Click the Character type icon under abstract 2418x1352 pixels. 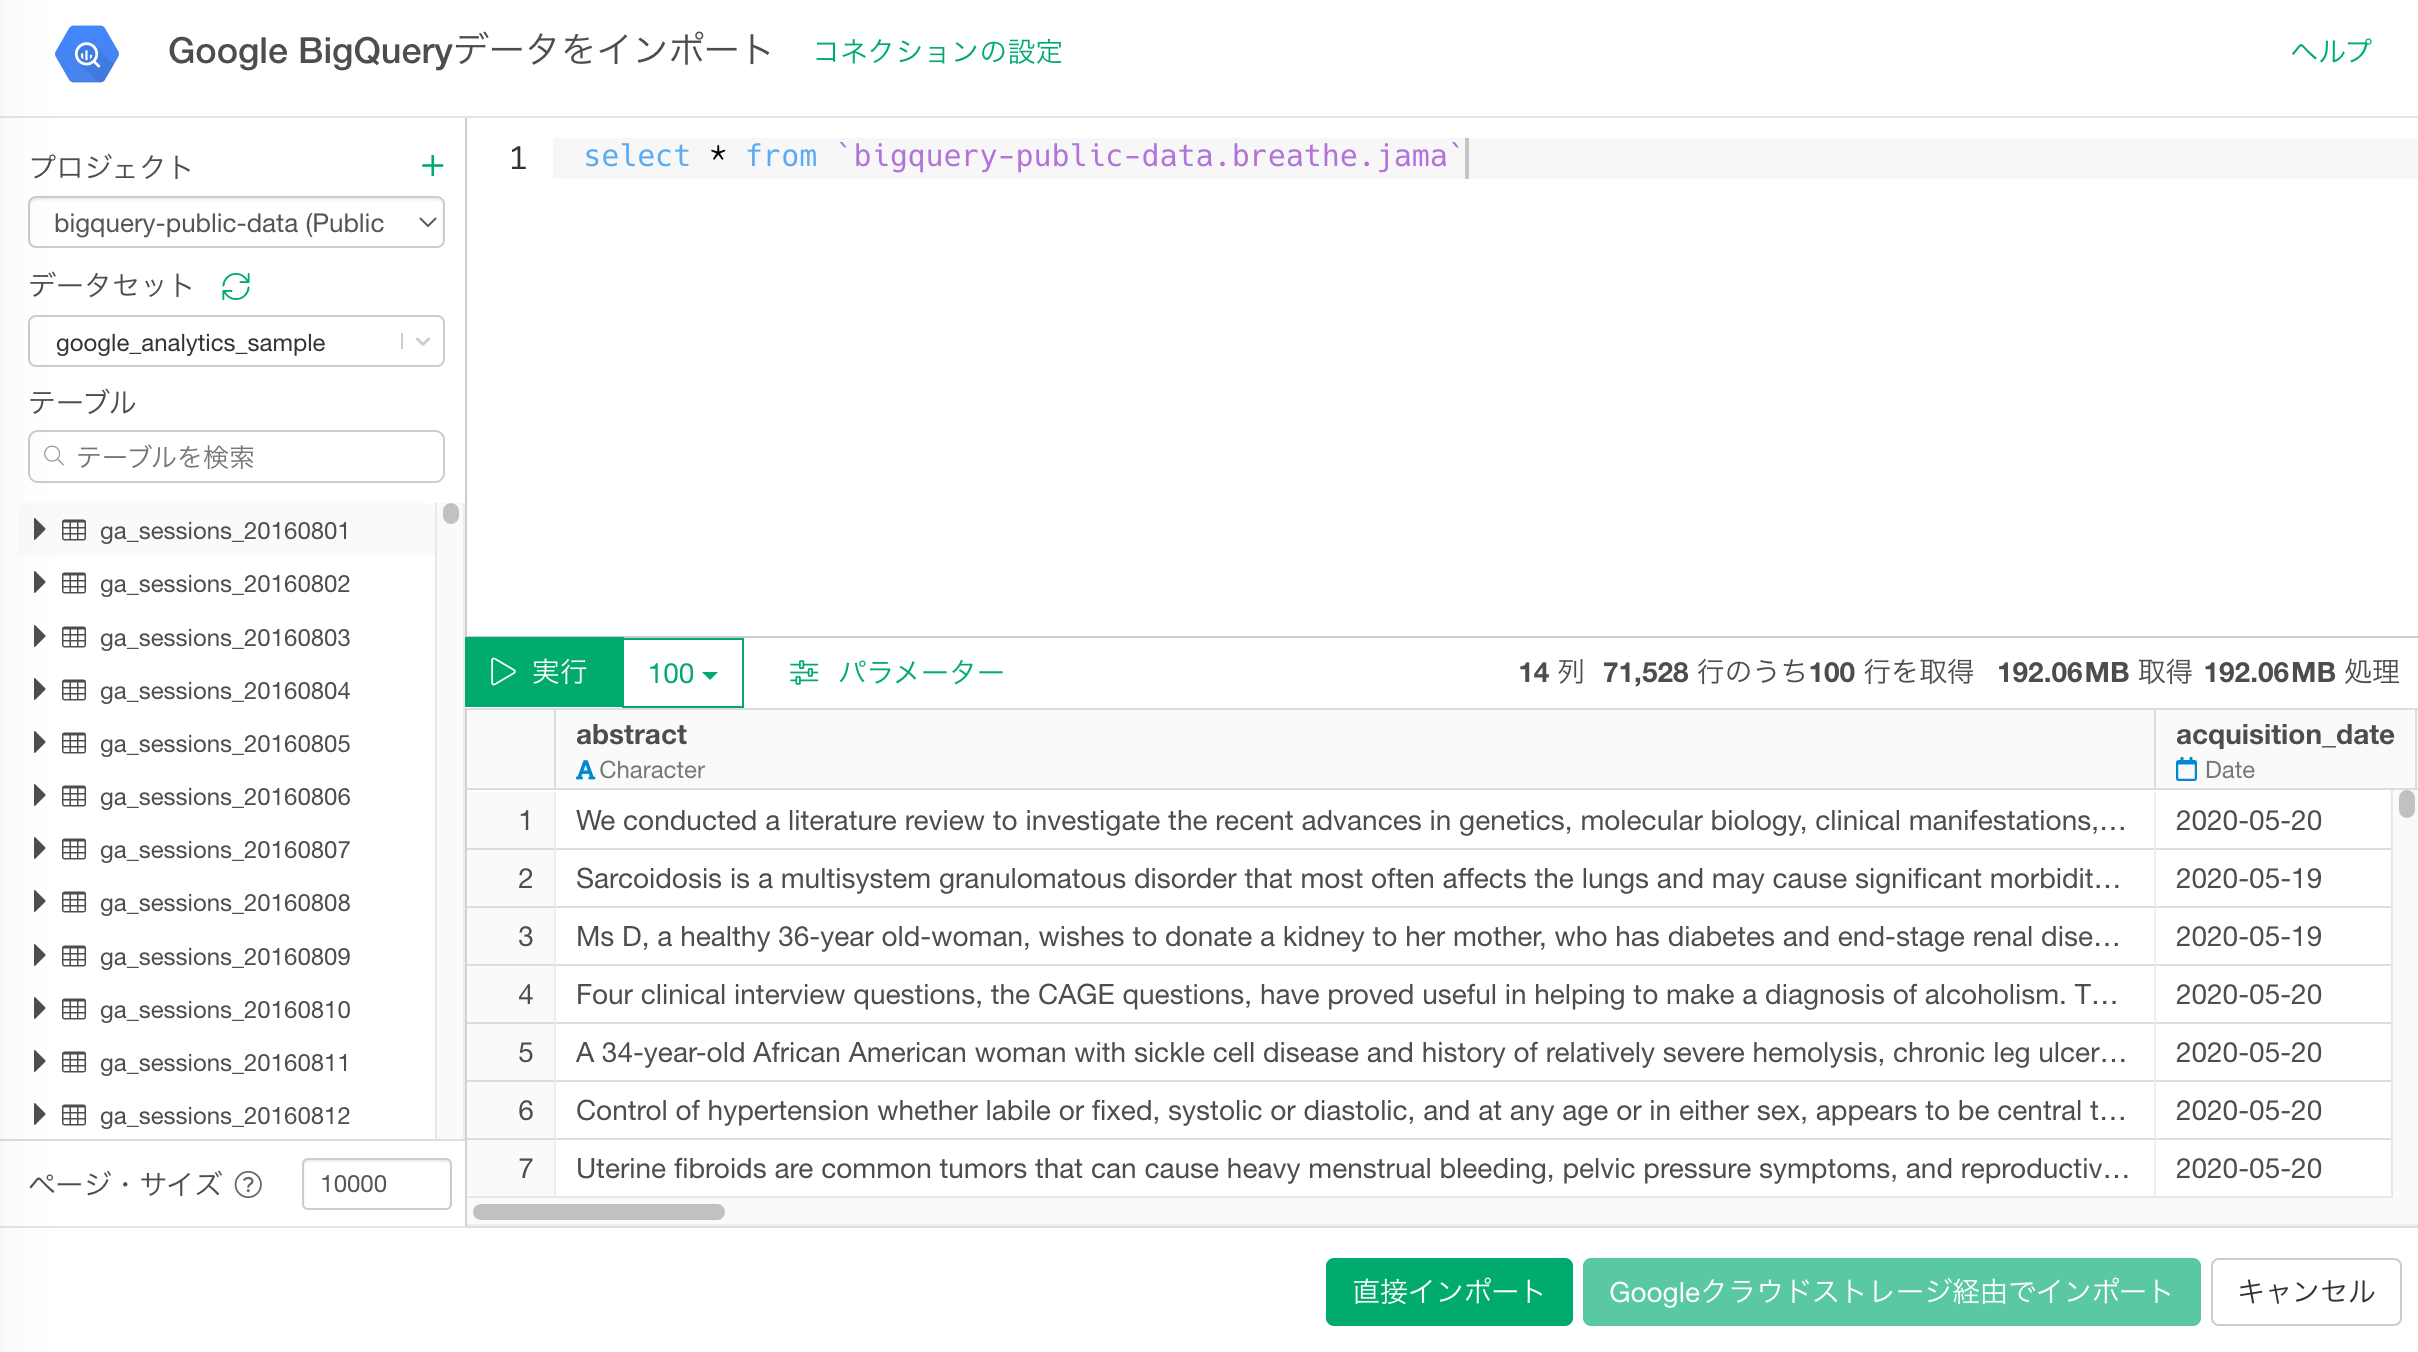click(x=586, y=770)
